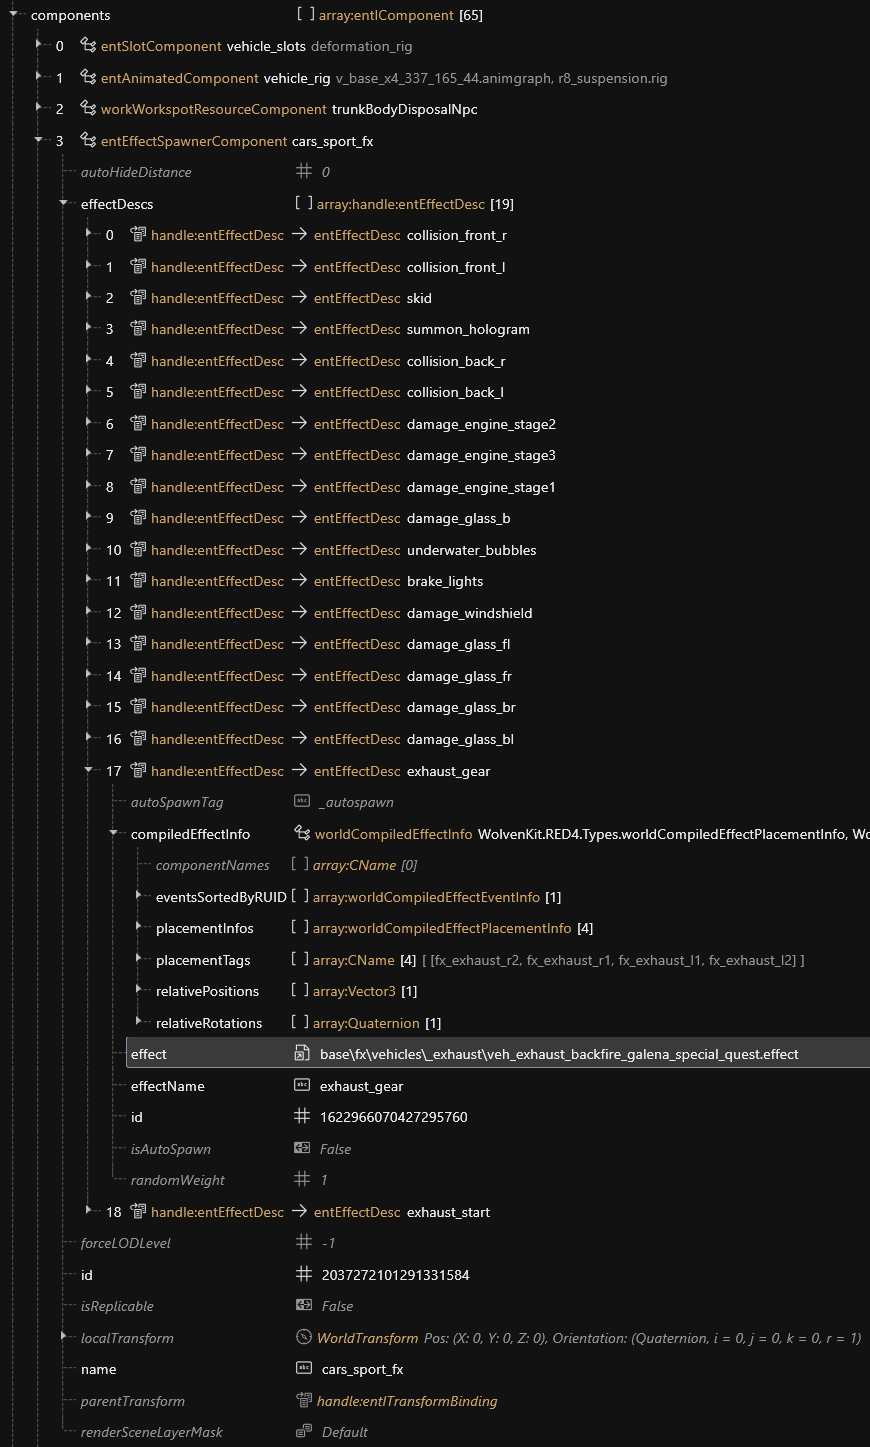
Task: Click the handle icon for parentTransform binding
Action: [304, 1401]
